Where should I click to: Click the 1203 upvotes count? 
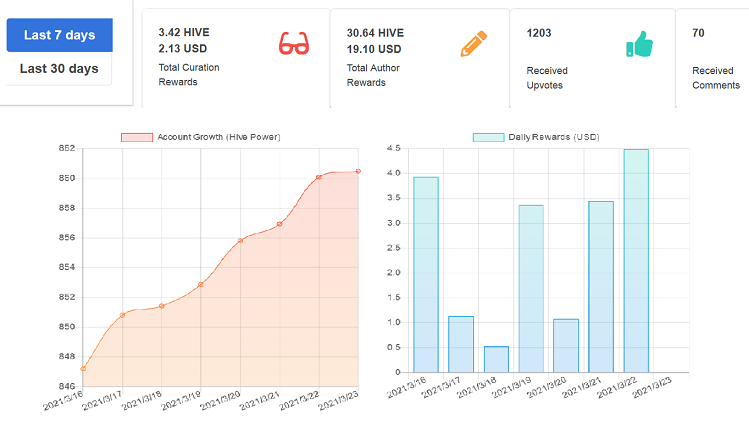pyautogui.click(x=539, y=33)
